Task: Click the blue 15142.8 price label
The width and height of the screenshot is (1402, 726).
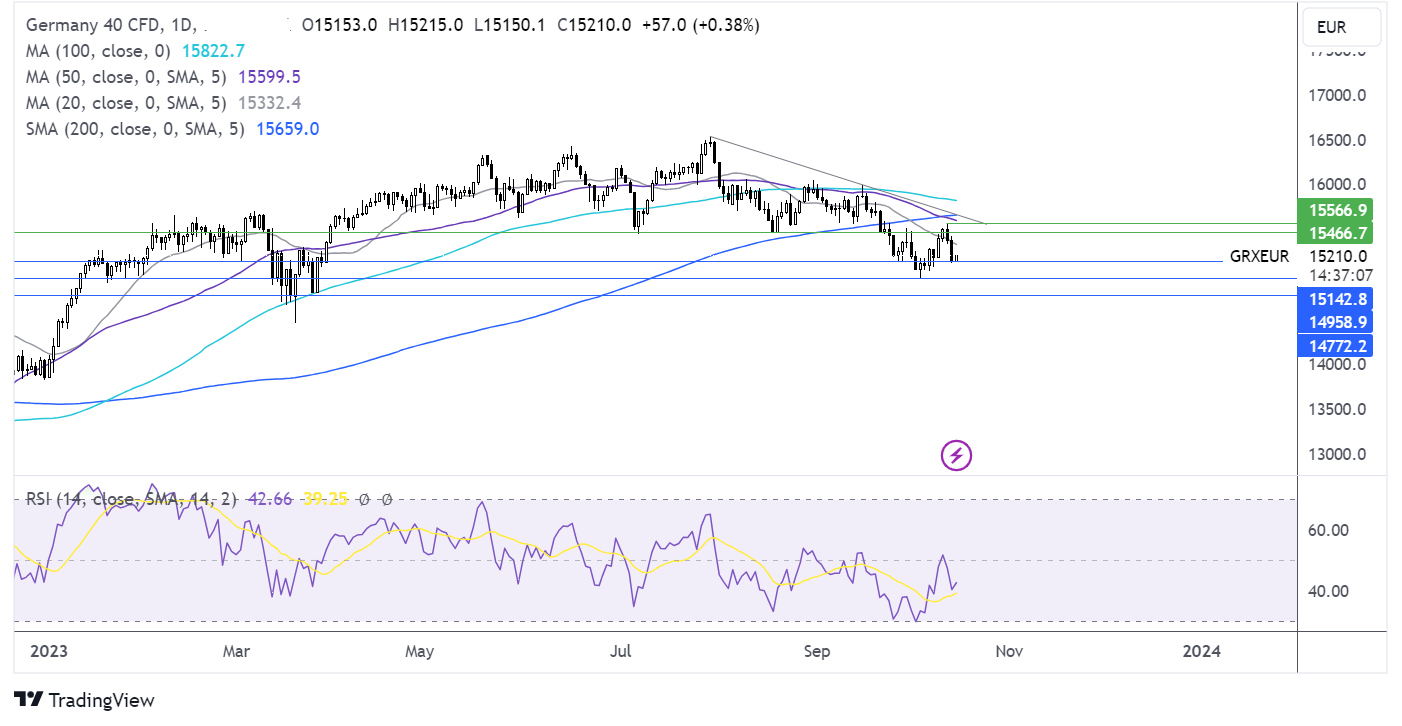Action: coord(1334,298)
